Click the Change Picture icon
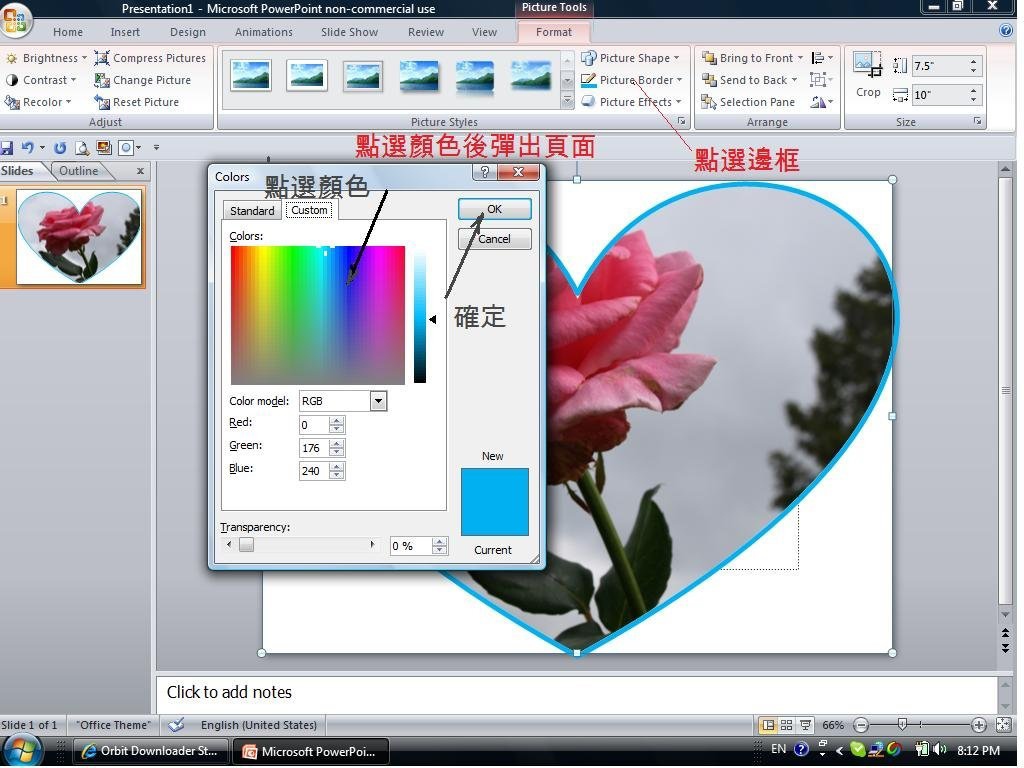 click(x=102, y=80)
